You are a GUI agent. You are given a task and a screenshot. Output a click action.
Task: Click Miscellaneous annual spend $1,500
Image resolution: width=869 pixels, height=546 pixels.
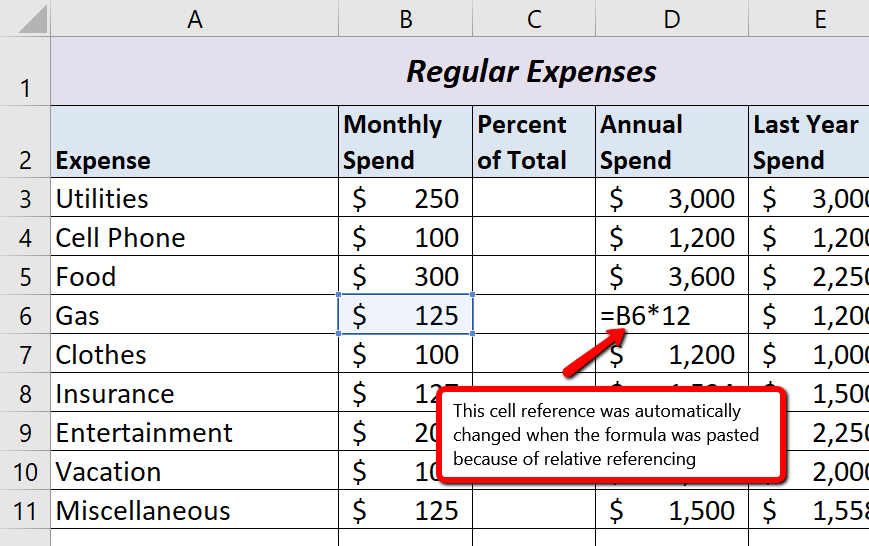tap(672, 509)
